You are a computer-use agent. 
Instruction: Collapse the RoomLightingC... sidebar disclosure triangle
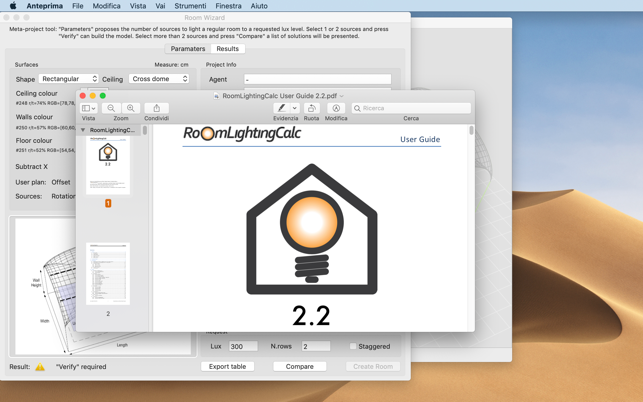(83, 130)
